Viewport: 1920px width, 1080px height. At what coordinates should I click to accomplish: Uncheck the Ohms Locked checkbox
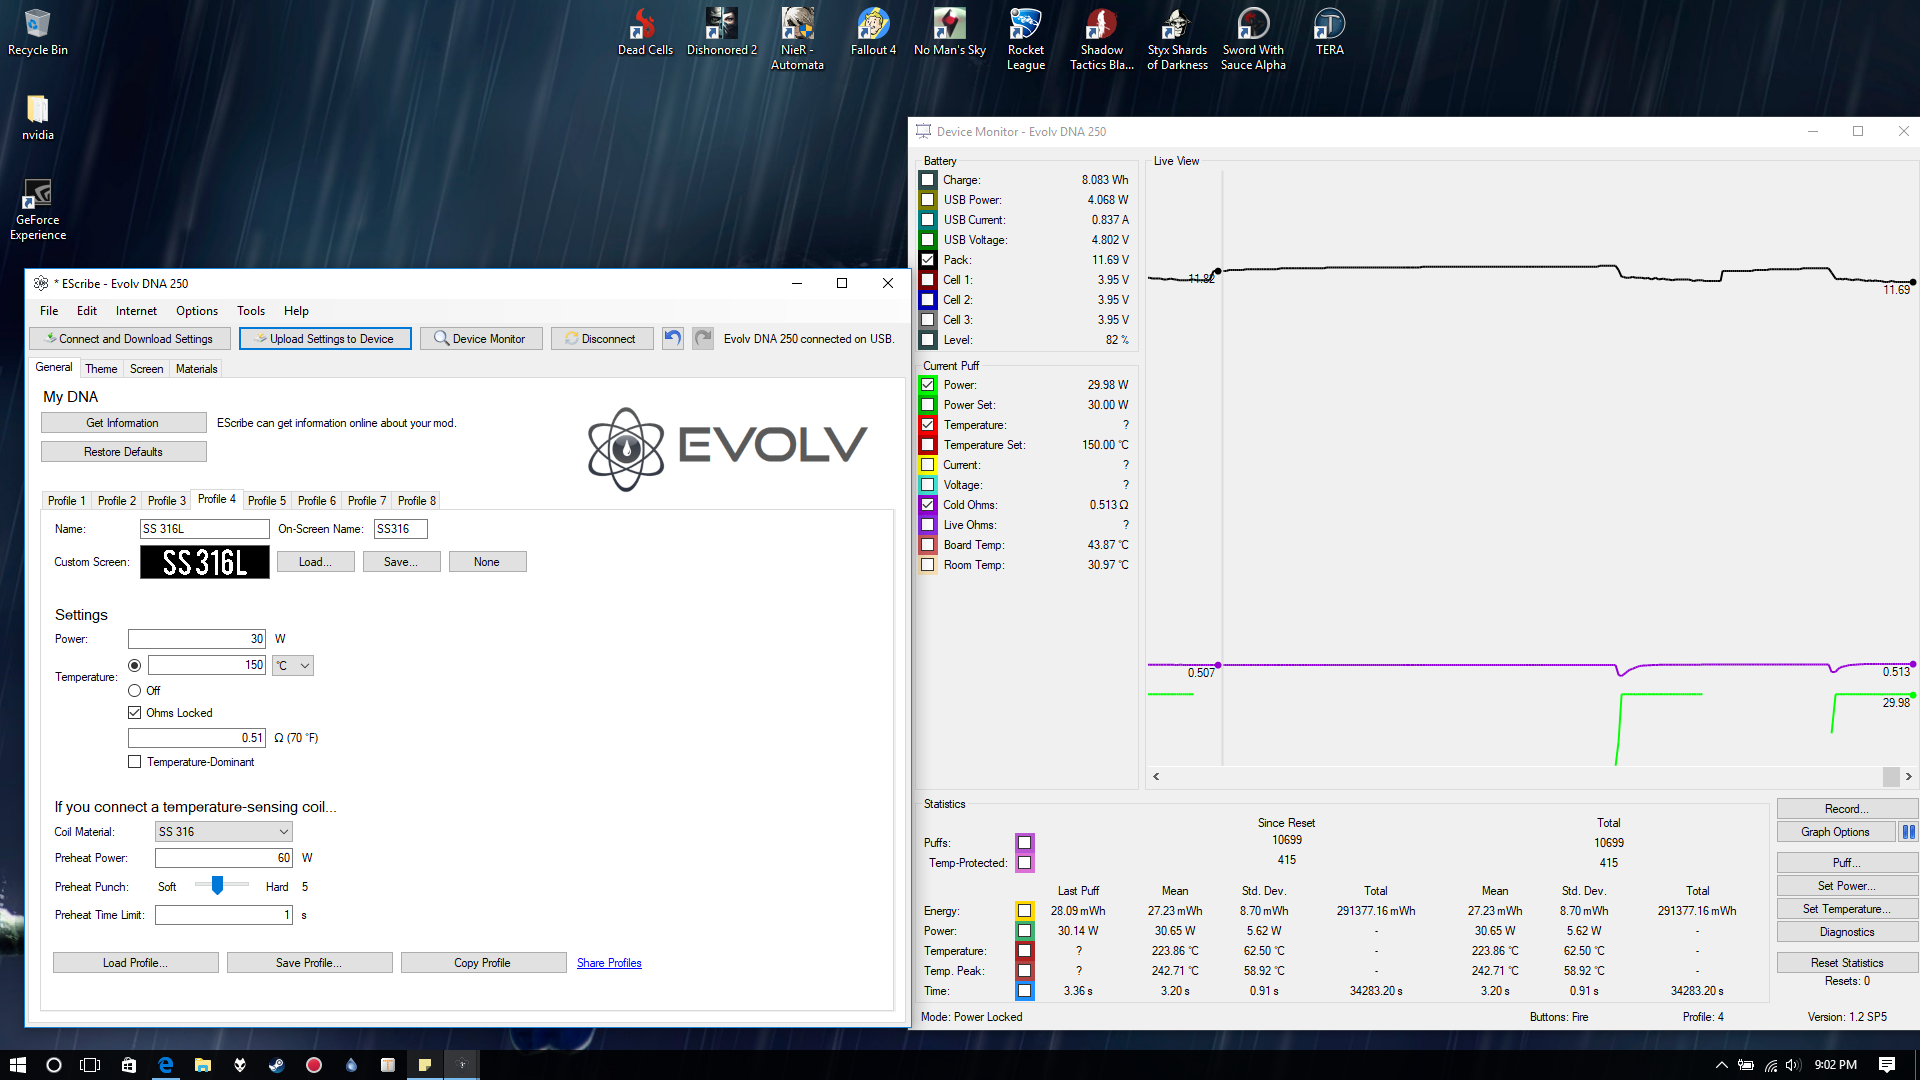[x=135, y=713]
